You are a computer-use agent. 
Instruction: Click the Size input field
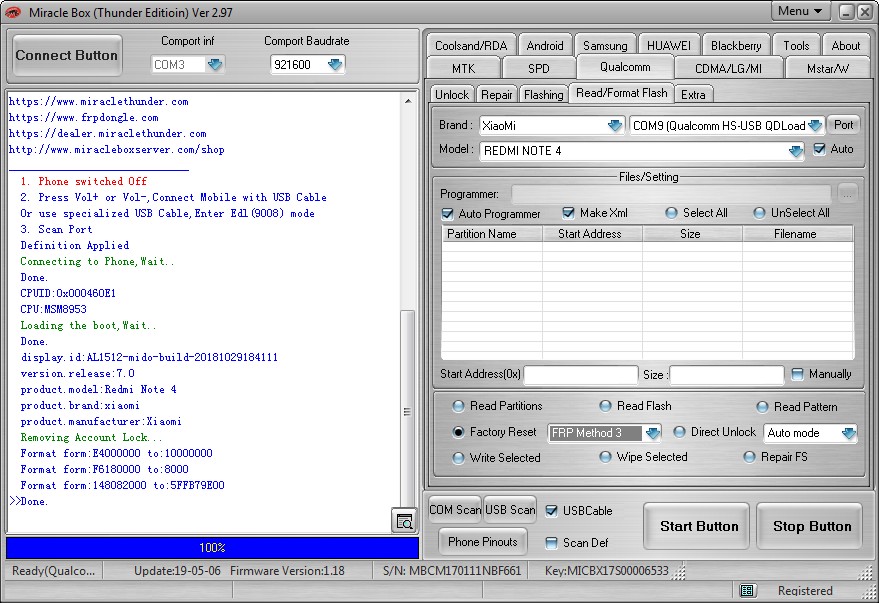point(727,374)
